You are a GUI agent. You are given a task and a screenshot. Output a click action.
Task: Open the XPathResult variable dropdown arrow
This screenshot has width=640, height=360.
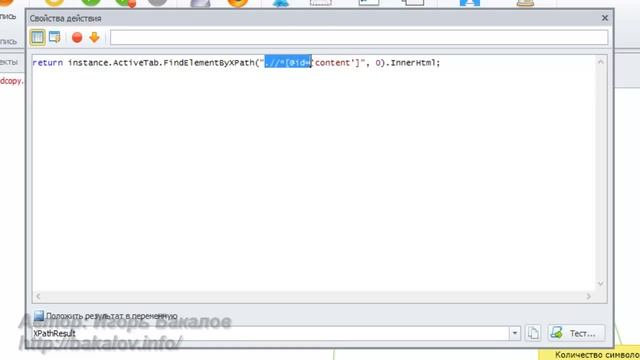515,333
